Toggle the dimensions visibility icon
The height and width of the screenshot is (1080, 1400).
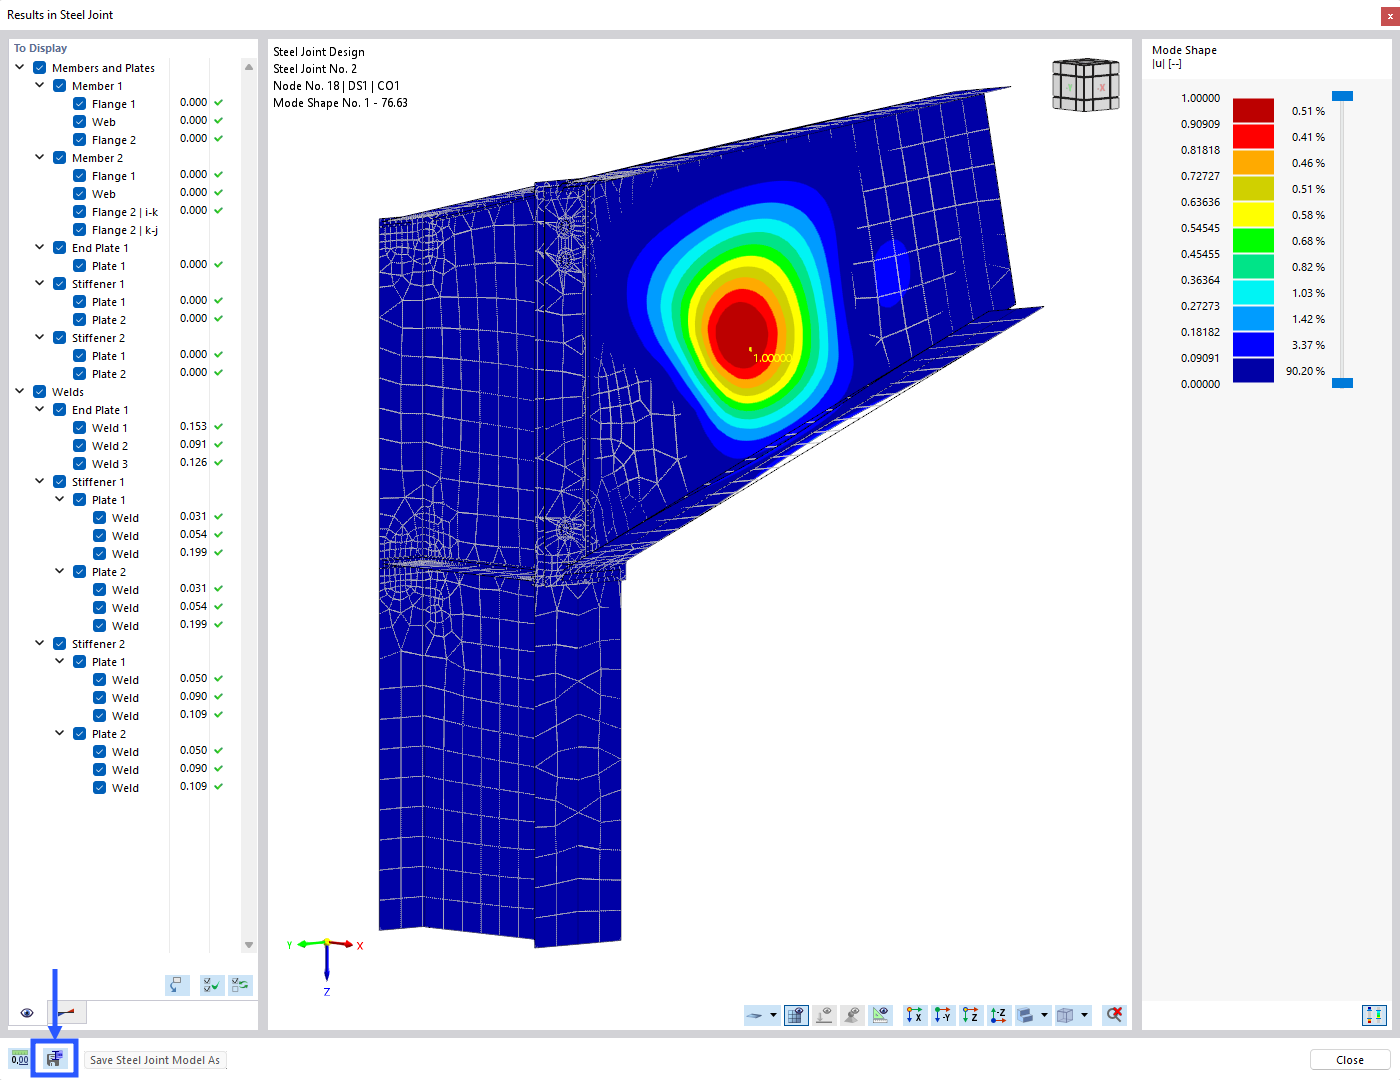click(x=880, y=1015)
